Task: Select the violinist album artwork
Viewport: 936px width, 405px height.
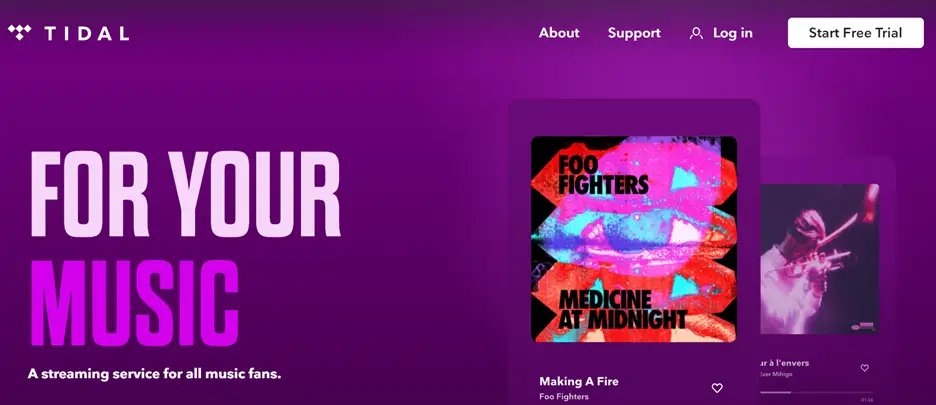Action: click(819, 259)
